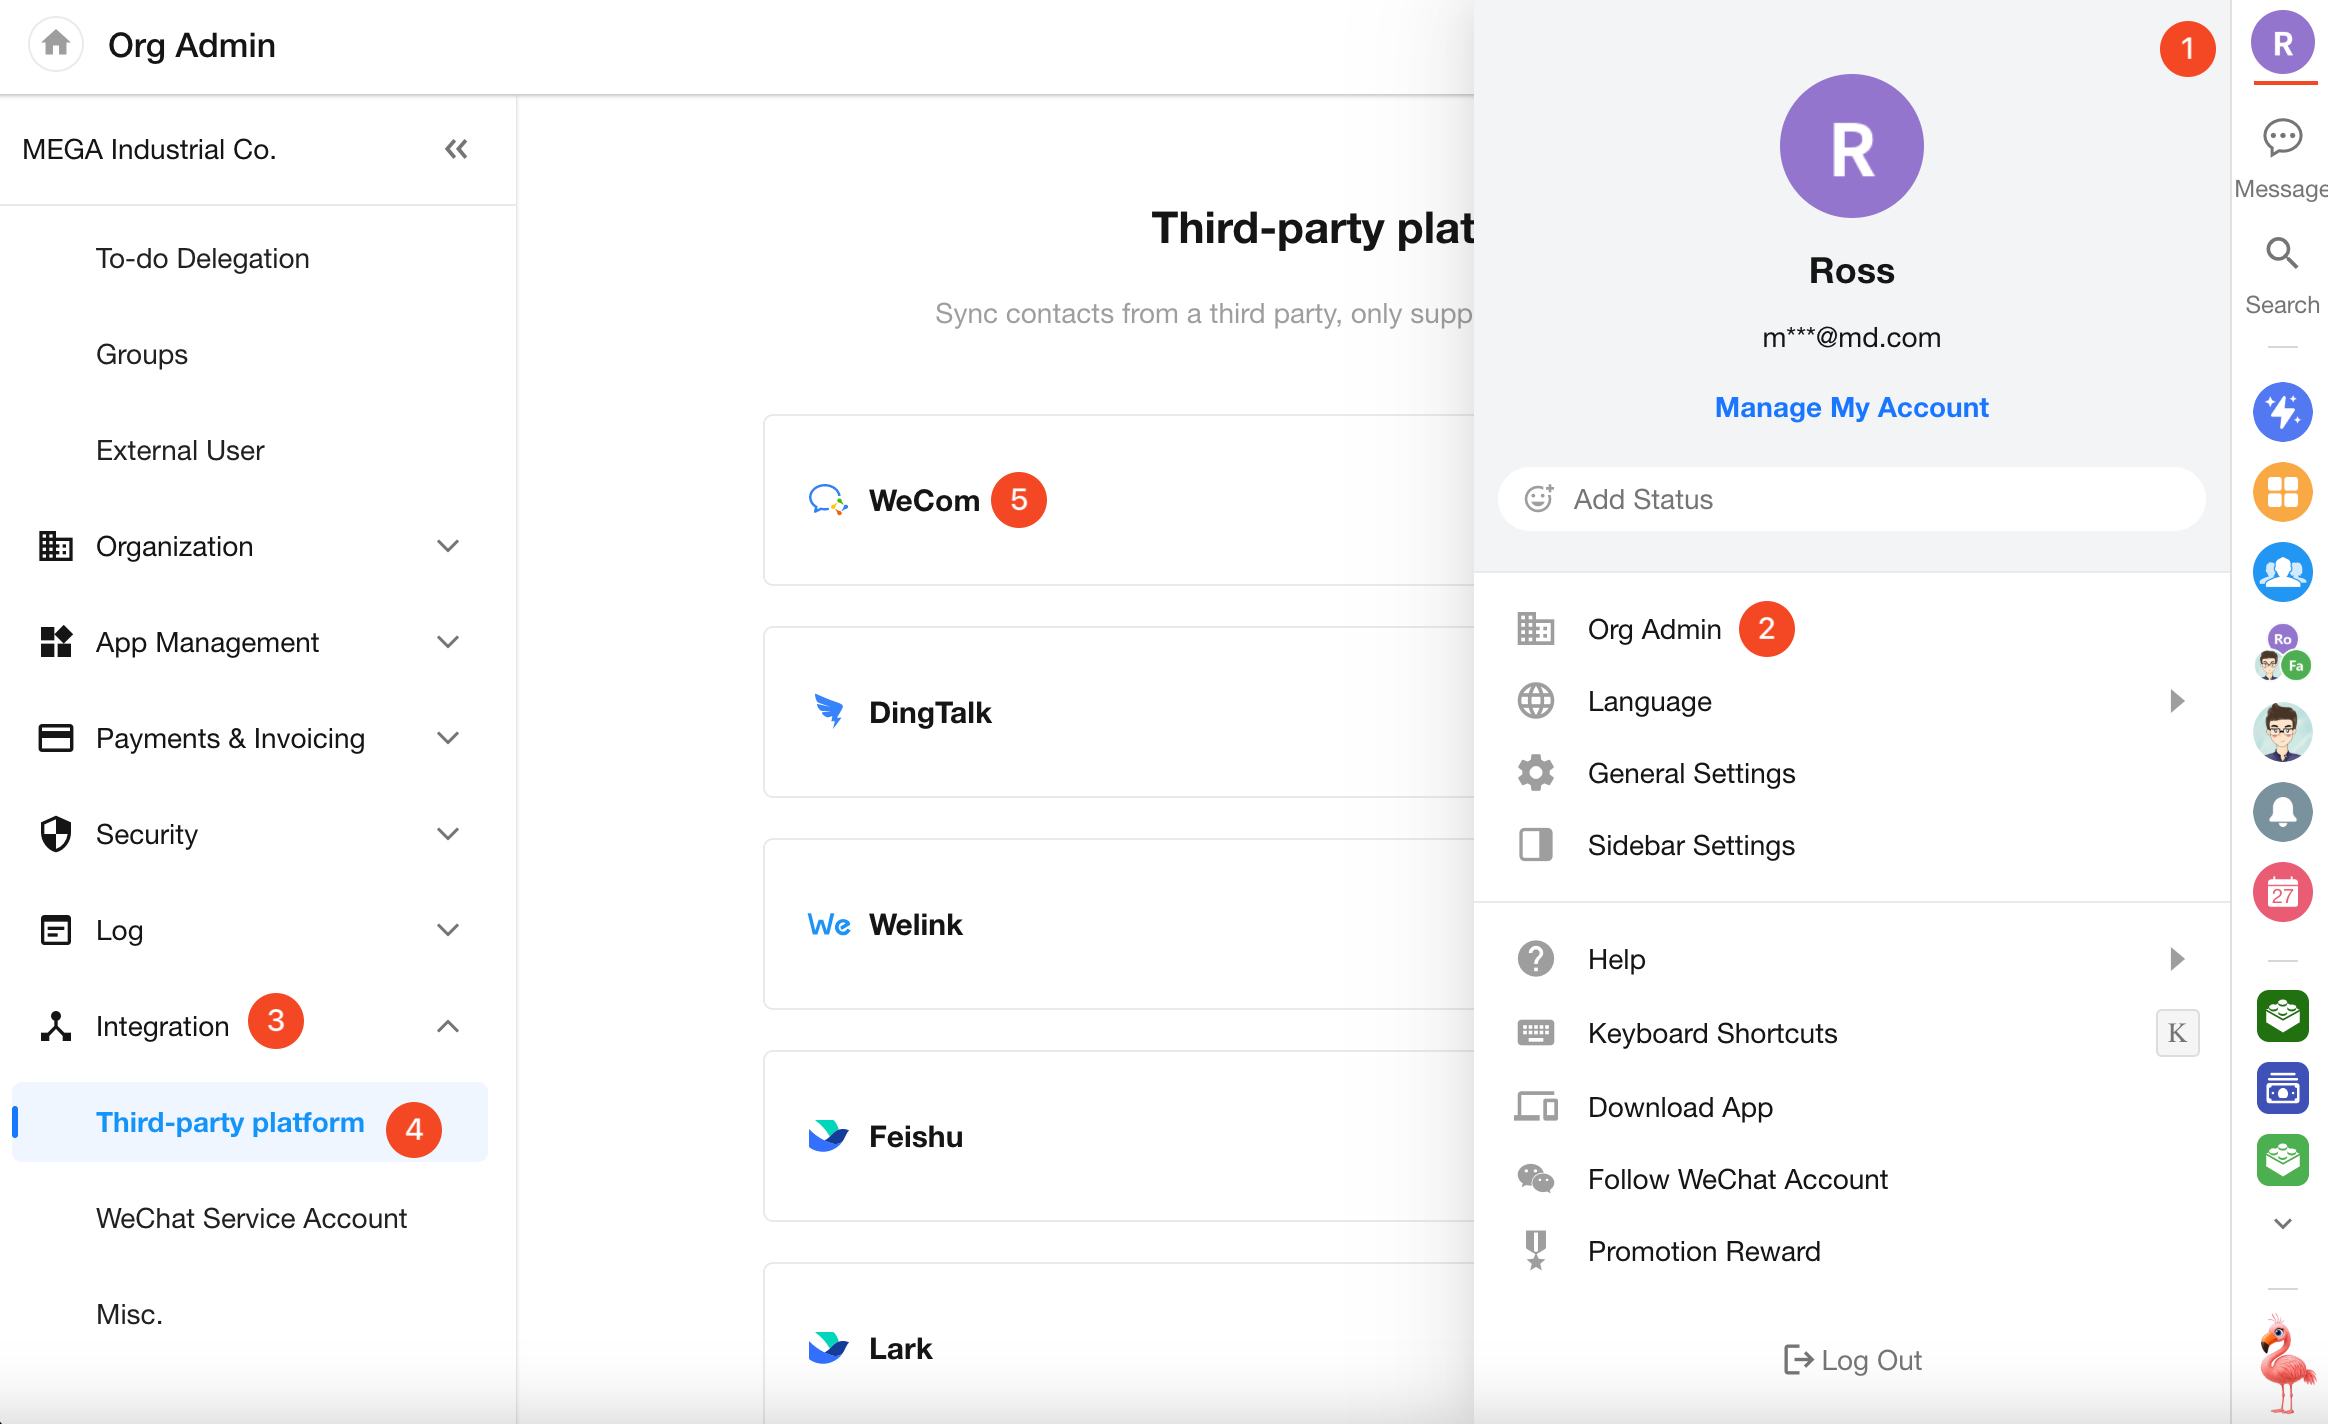Click the gray notification bell icon
This screenshot has width=2328, height=1424.
click(2282, 812)
